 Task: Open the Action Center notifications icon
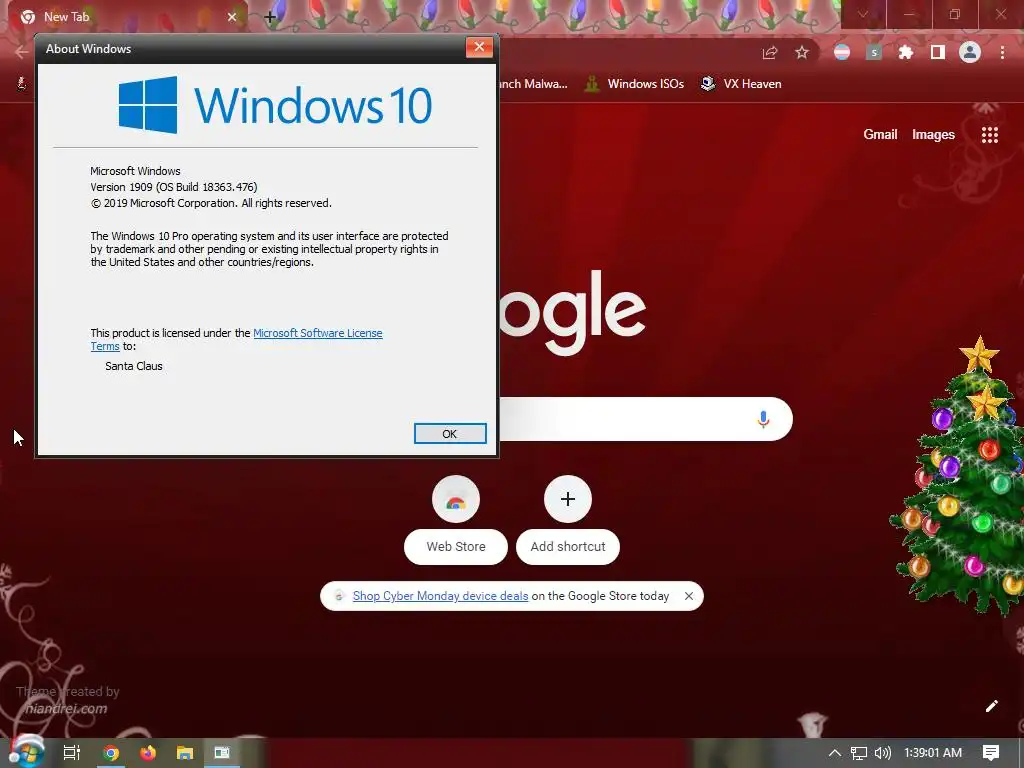point(991,753)
